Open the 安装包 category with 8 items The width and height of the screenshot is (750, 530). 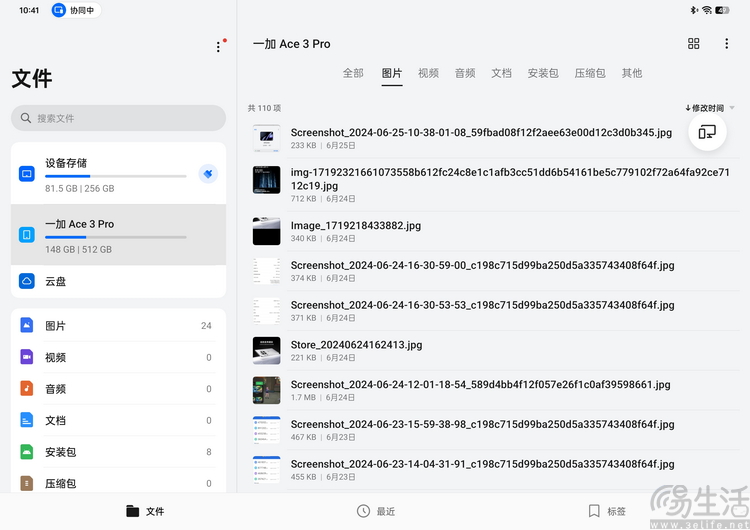coord(118,452)
